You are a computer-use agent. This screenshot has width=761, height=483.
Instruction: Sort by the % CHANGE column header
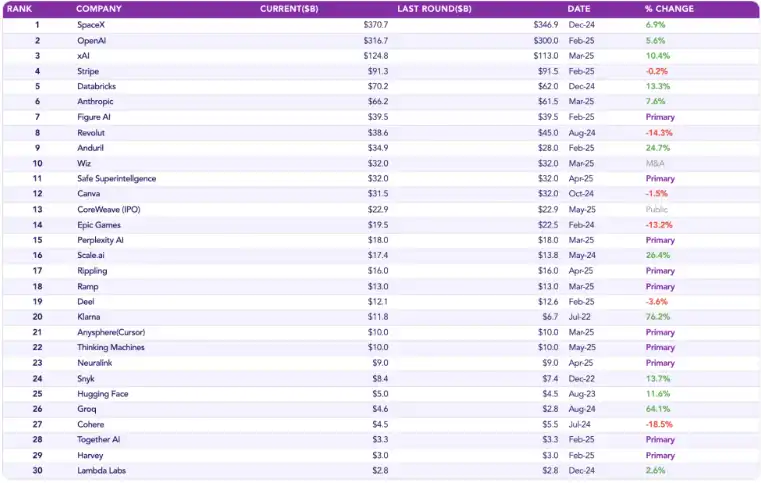[x=668, y=9]
